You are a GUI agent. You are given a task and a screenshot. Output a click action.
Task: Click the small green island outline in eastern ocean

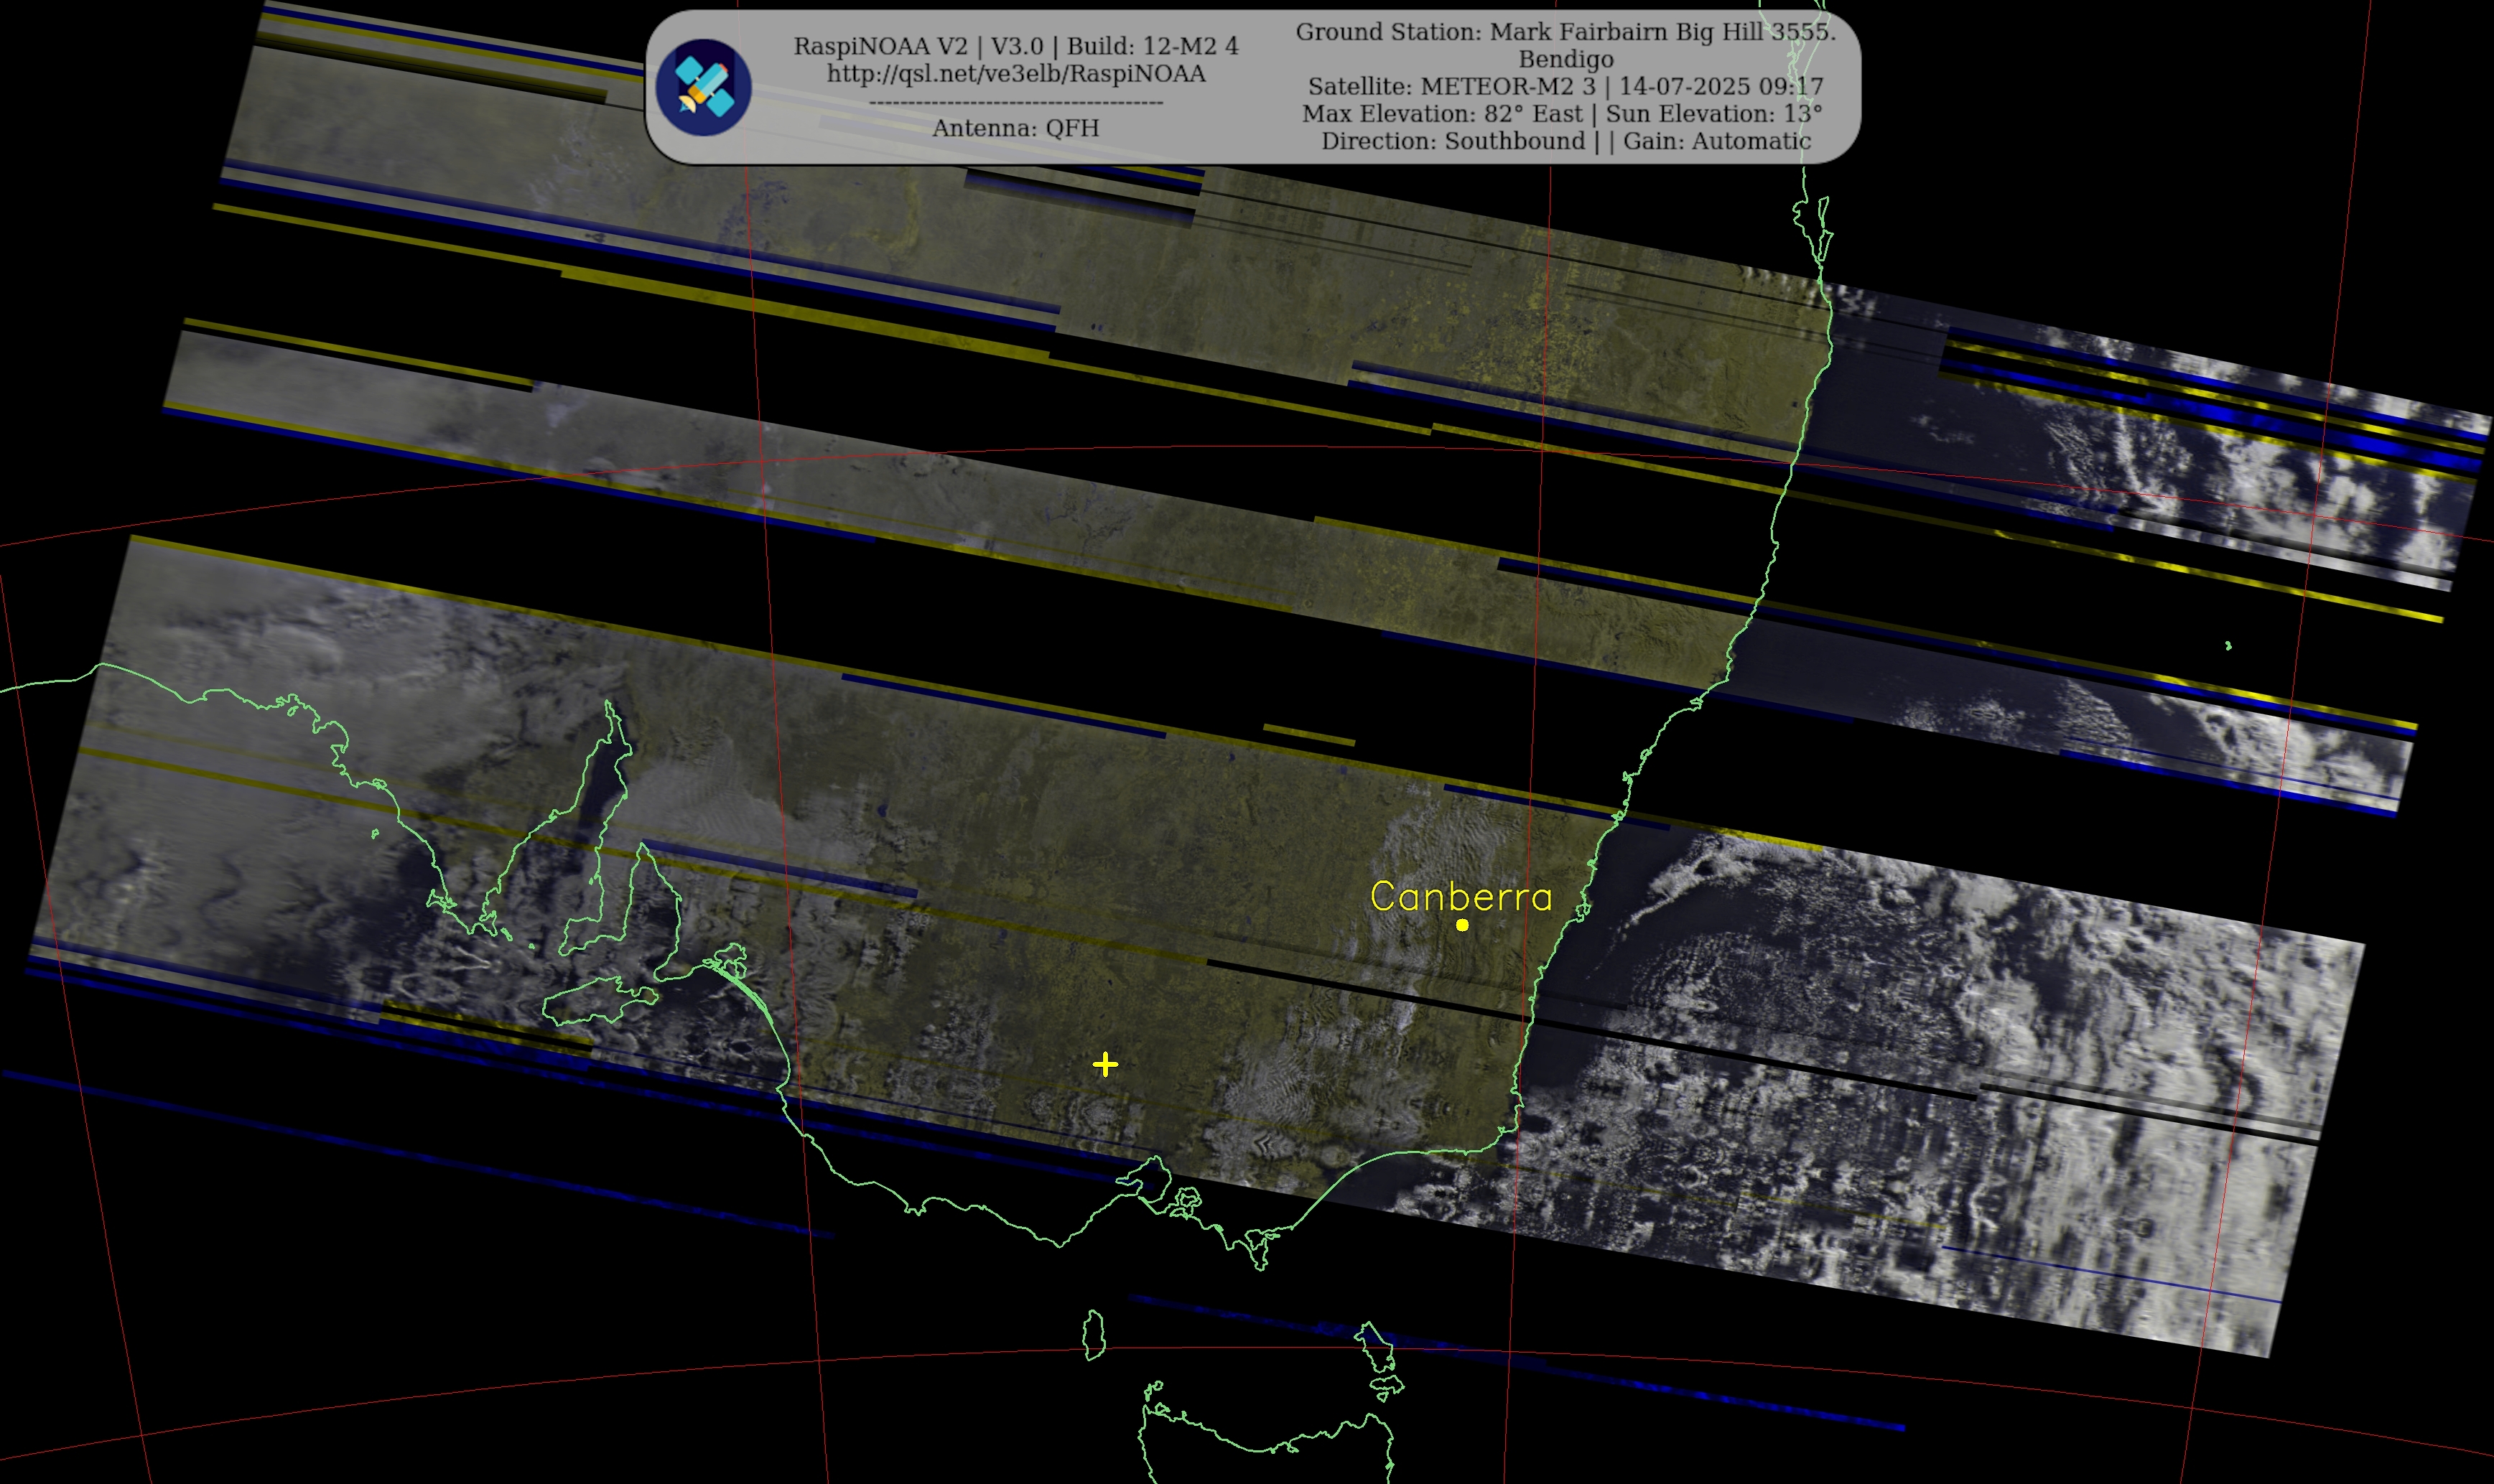pos(2228,646)
